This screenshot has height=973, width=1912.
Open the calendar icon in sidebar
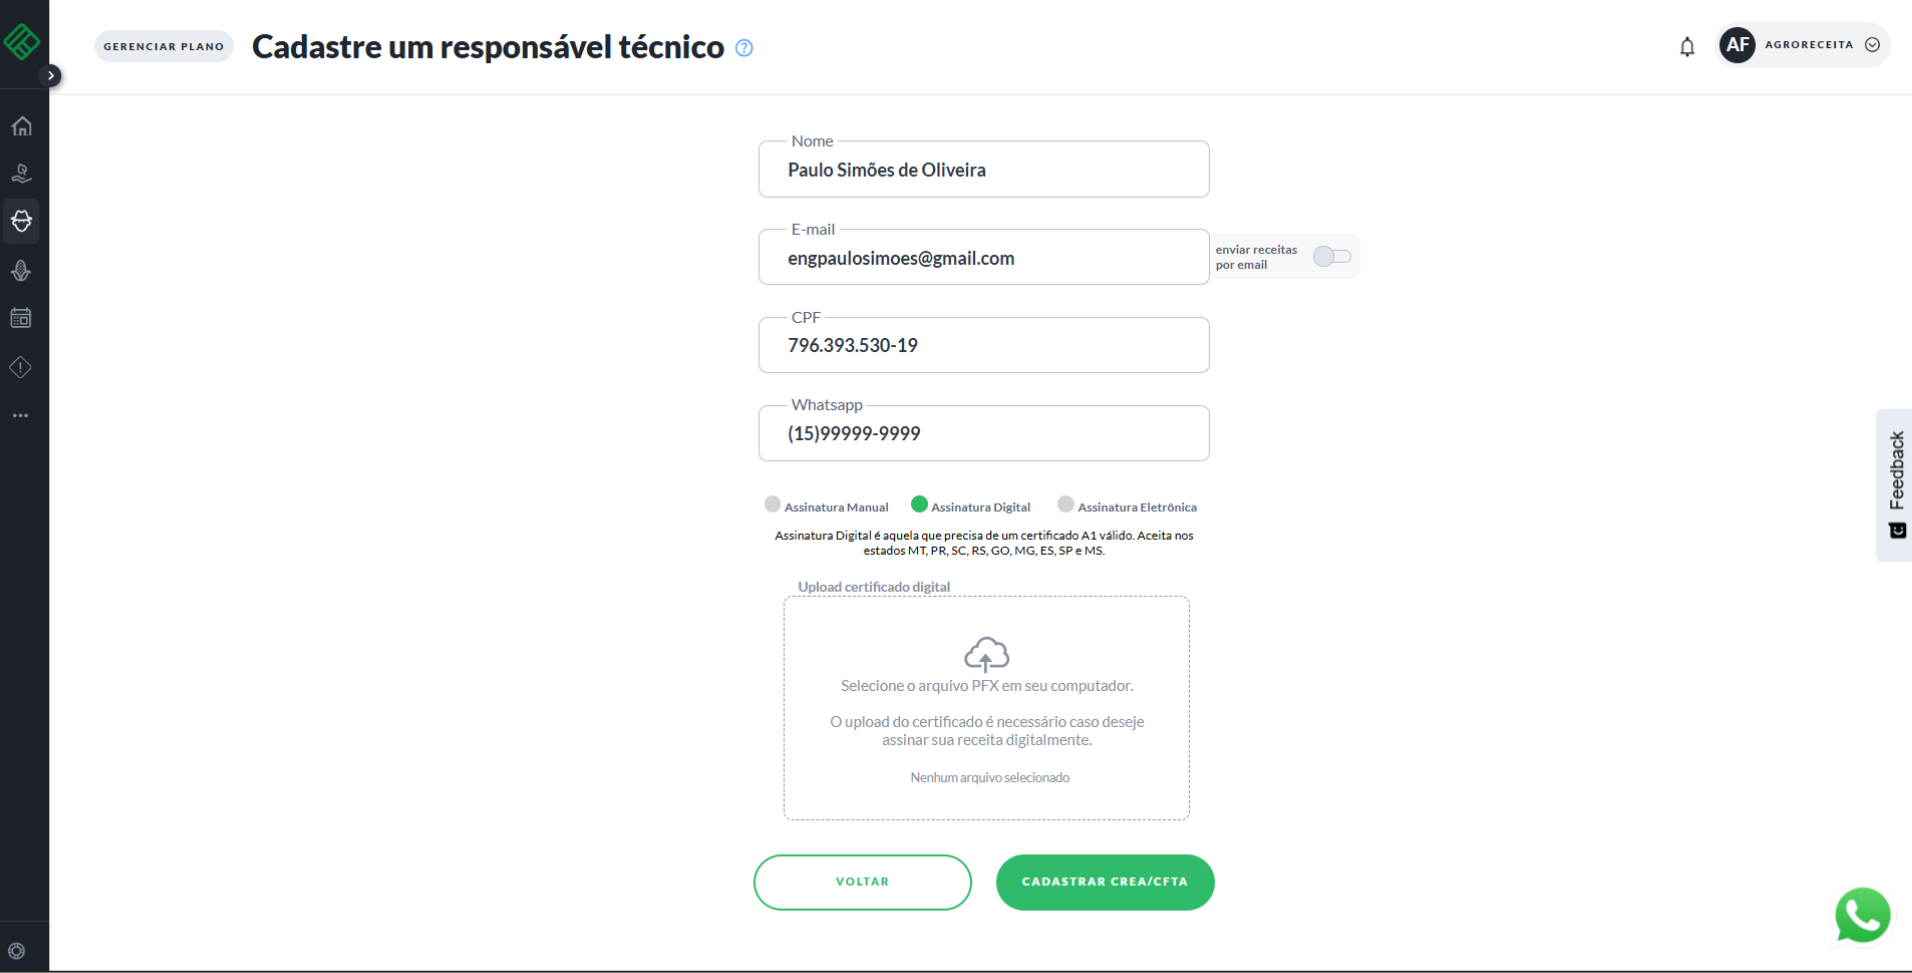point(21,318)
